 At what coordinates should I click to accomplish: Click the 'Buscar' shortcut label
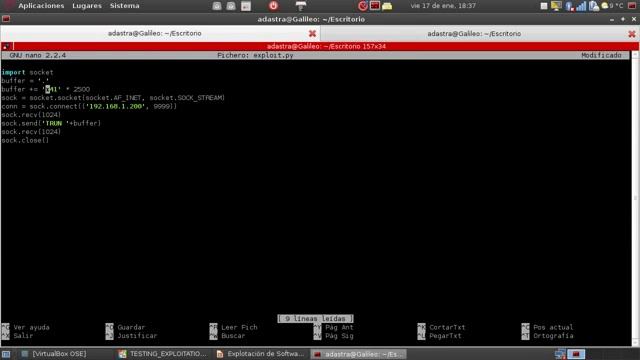coord(233,336)
